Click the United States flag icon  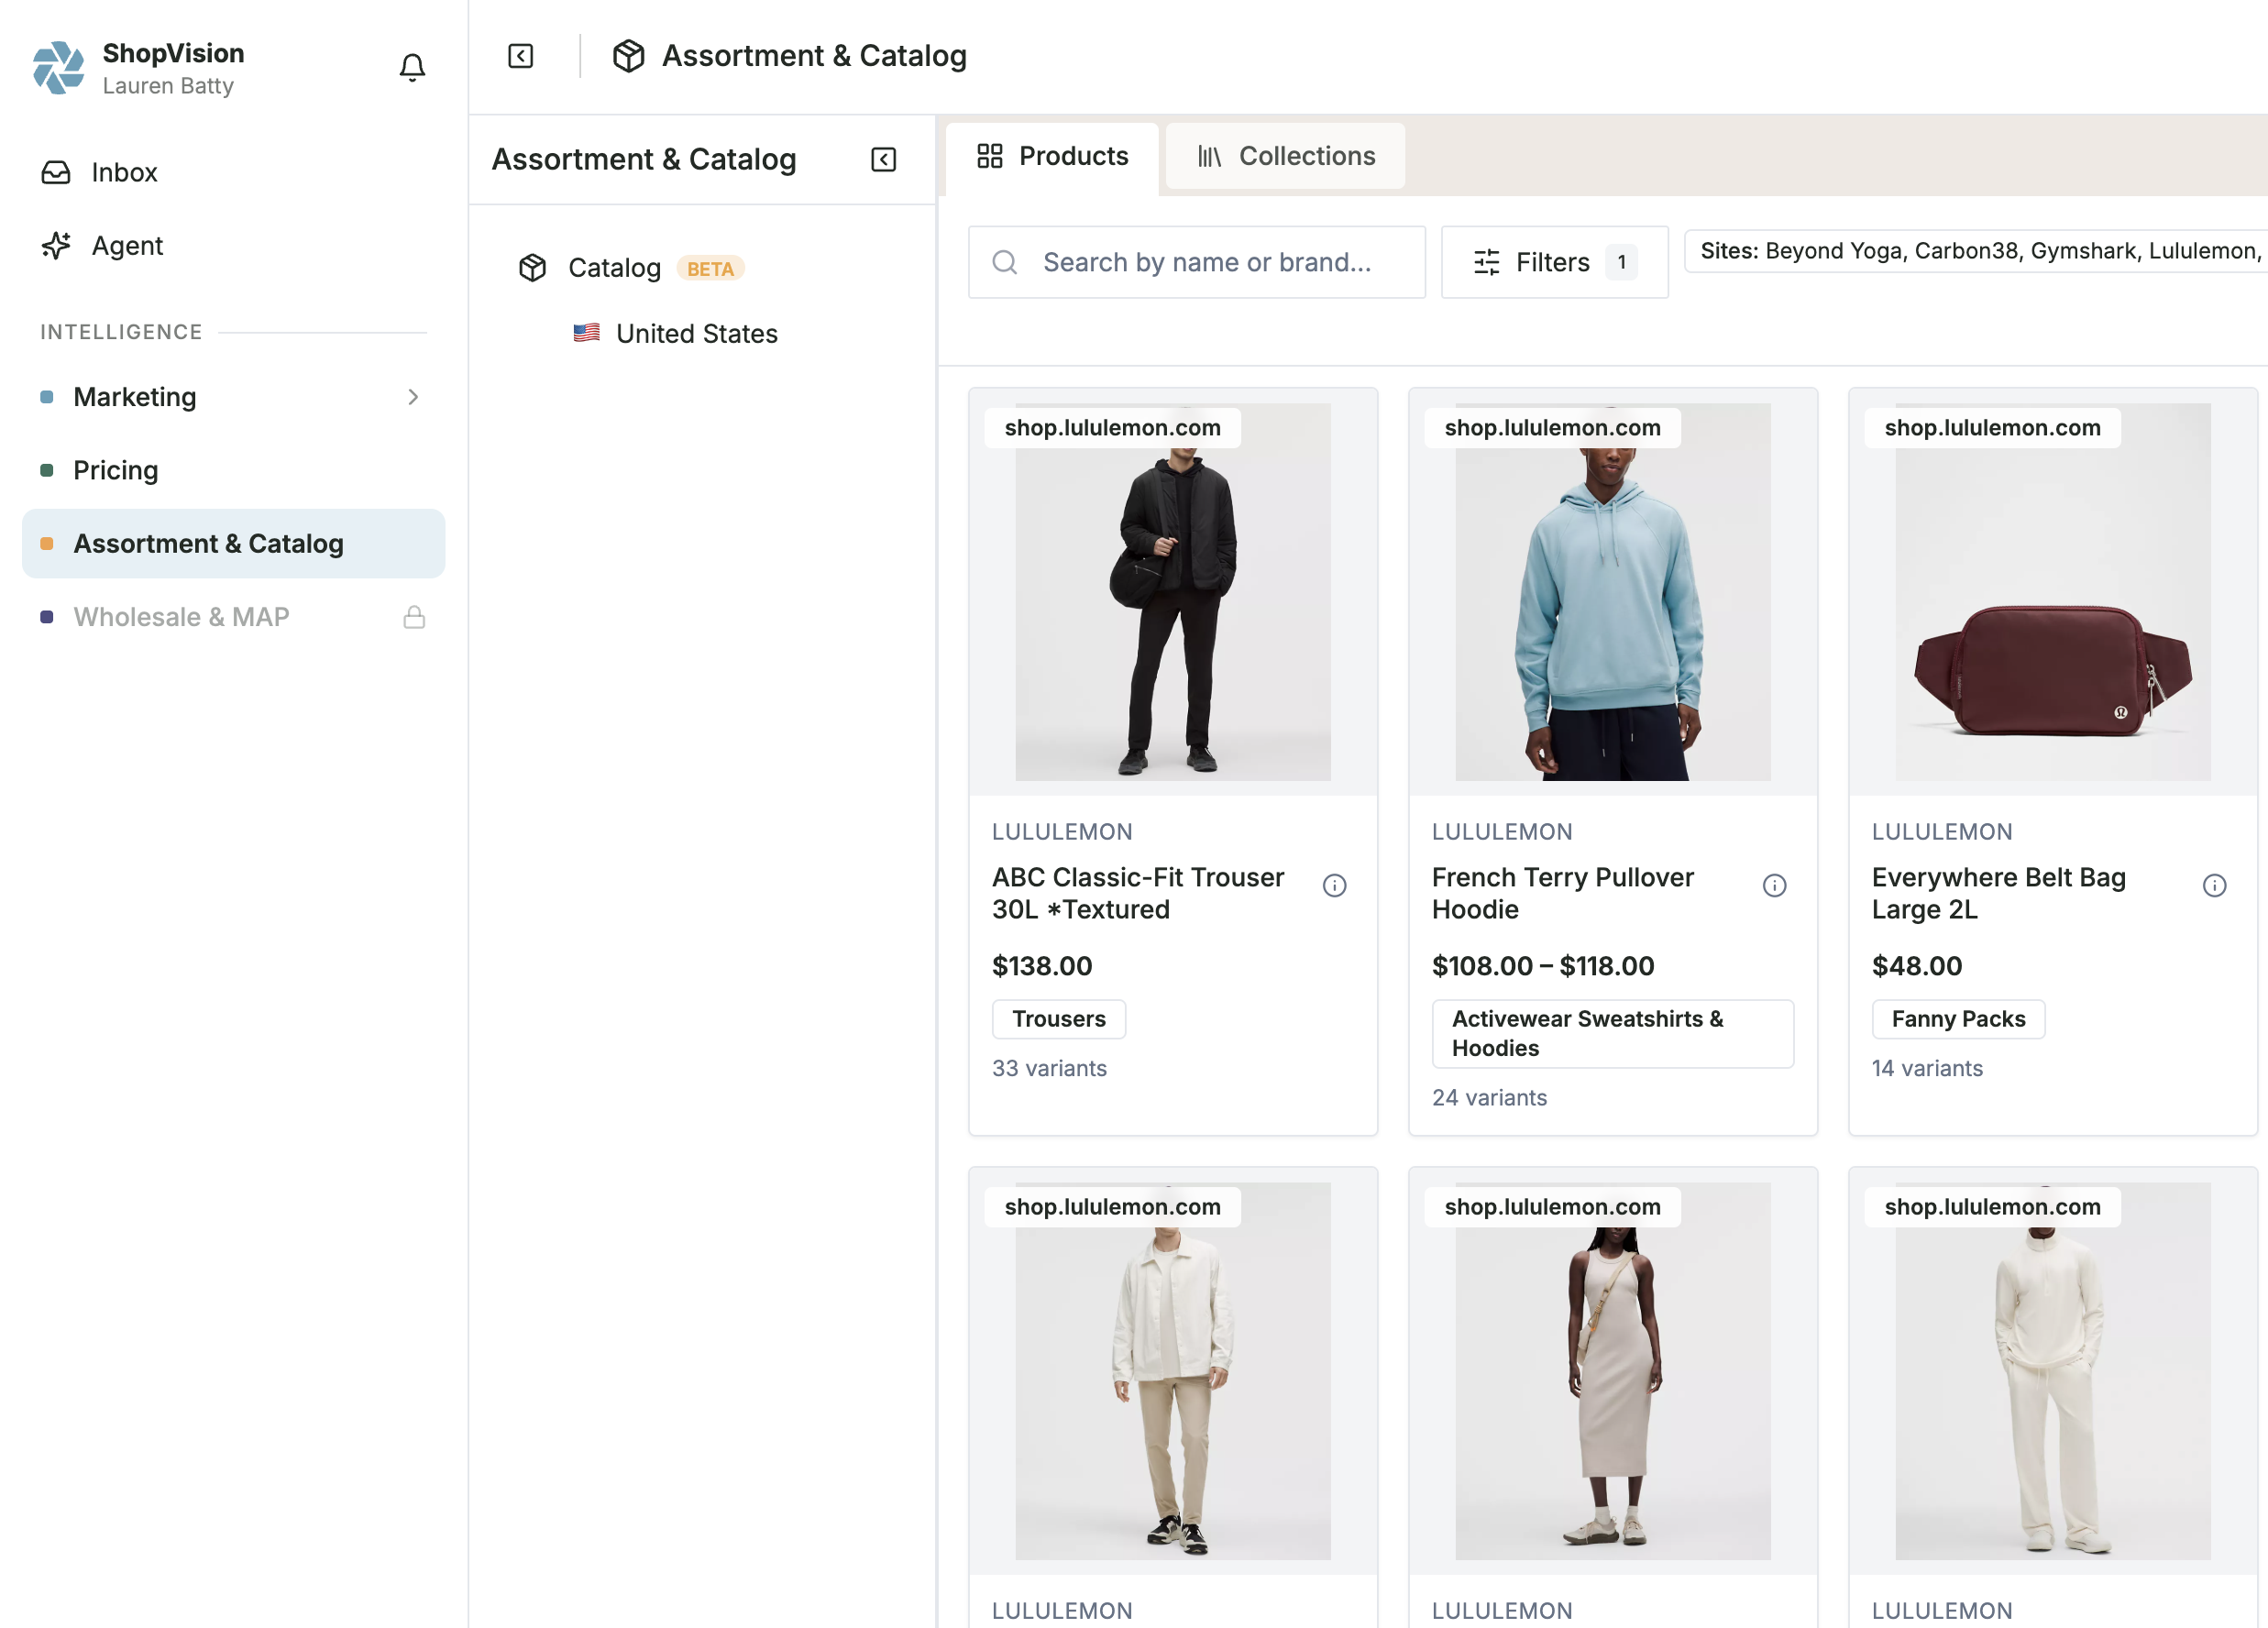587,333
